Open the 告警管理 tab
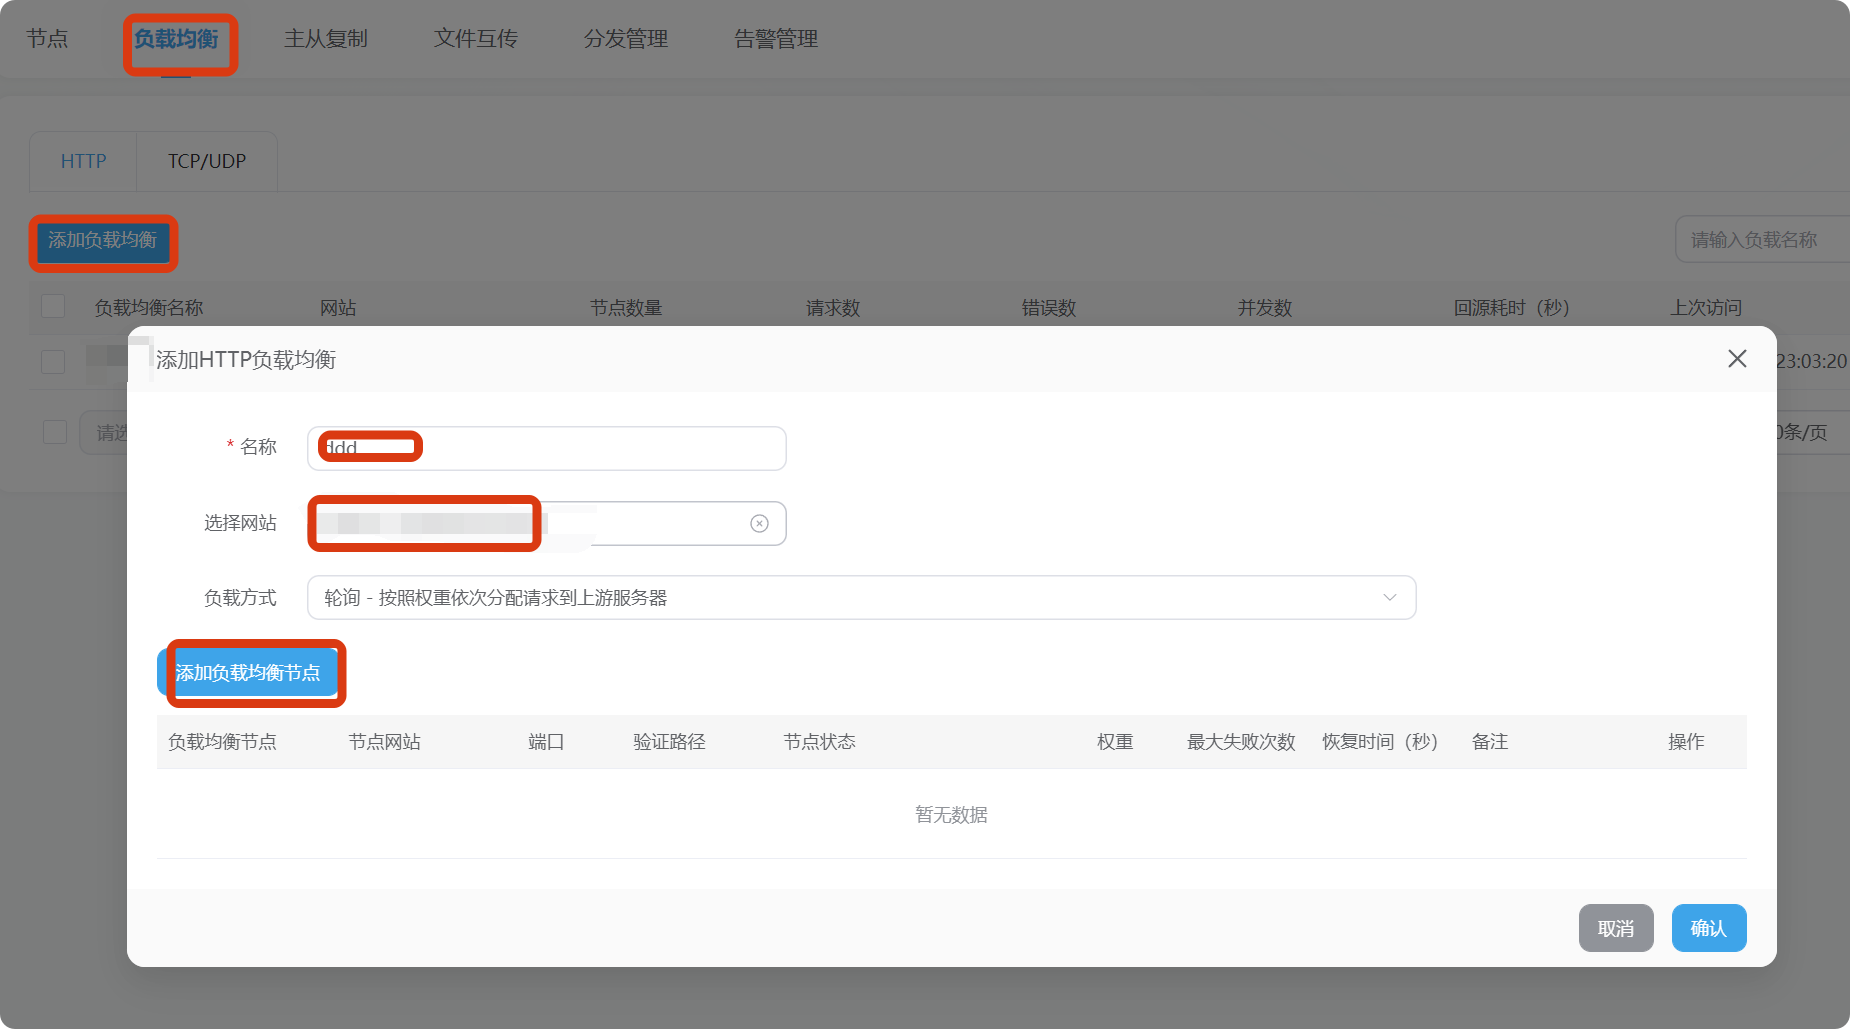 (776, 39)
